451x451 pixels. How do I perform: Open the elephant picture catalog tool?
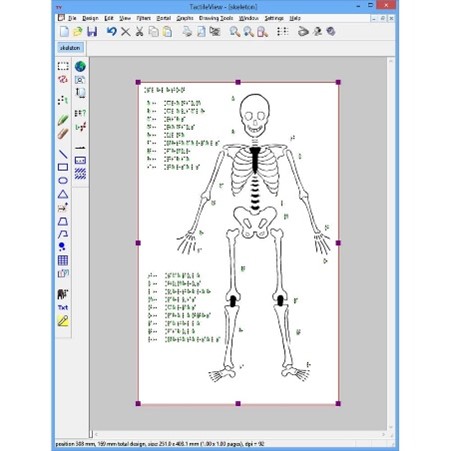click(63, 294)
